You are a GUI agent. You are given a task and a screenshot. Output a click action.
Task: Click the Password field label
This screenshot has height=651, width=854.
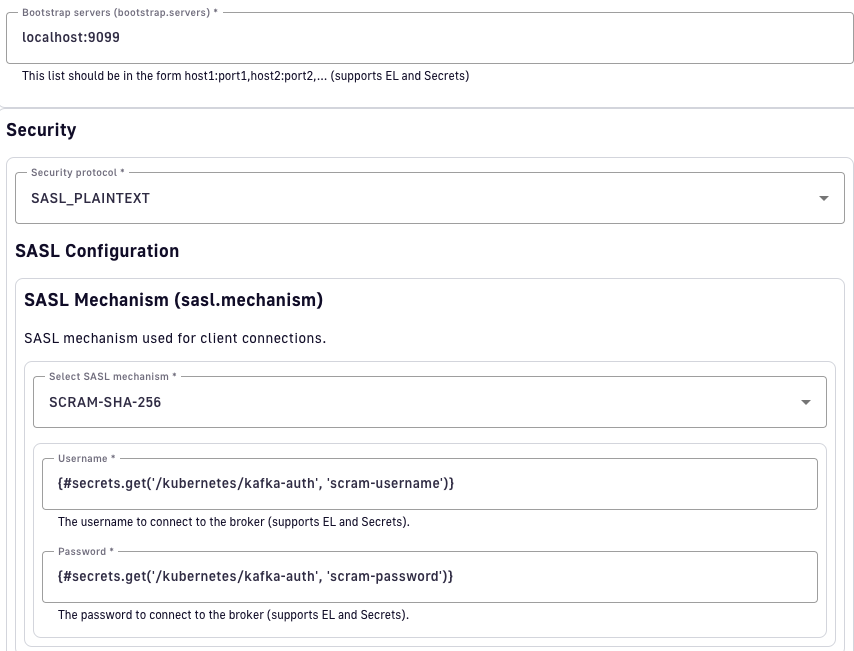coord(85,551)
